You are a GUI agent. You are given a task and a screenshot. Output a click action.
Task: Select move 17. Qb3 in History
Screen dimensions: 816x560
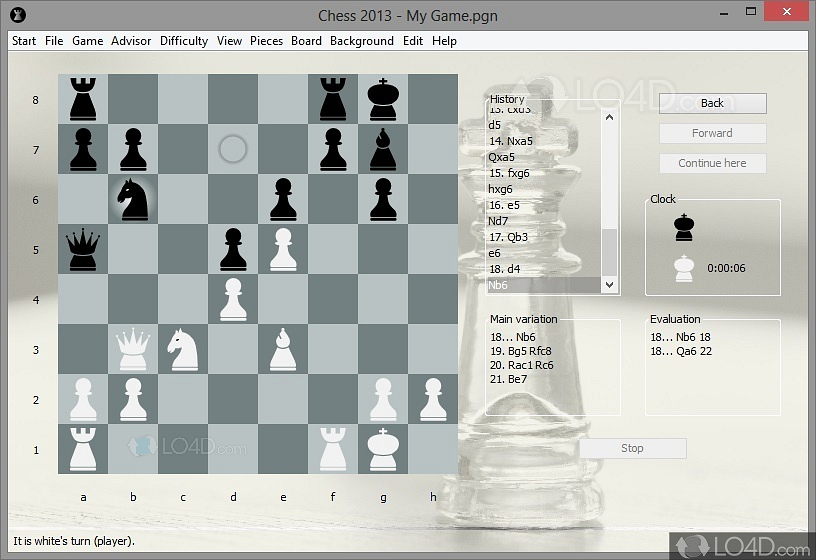[508, 237]
